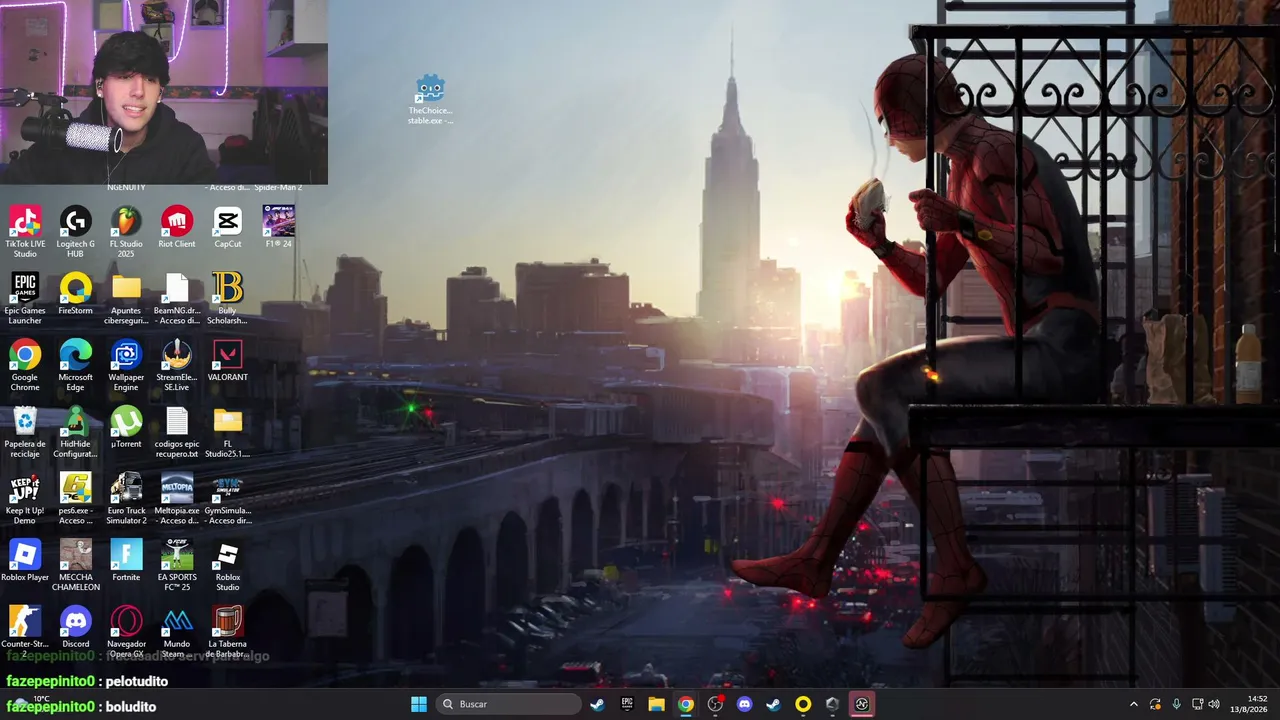This screenshot has height=720, width=1280.
Task: Open Epic Games from the taskbar
Action: coord(627,704)
